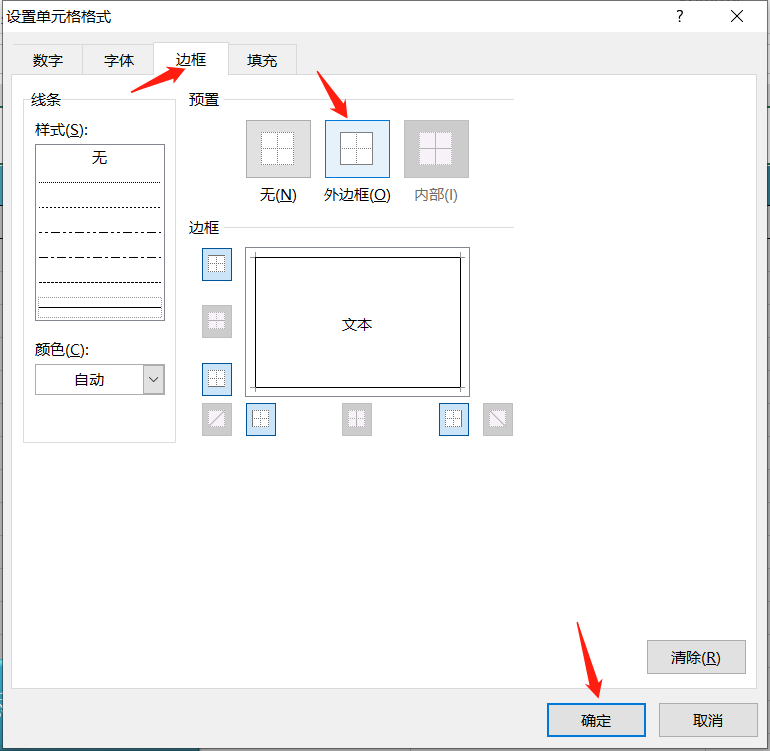Click the 文本 border preview area
The height and width of the screenshot is (751, 770).
click(358, 322)
